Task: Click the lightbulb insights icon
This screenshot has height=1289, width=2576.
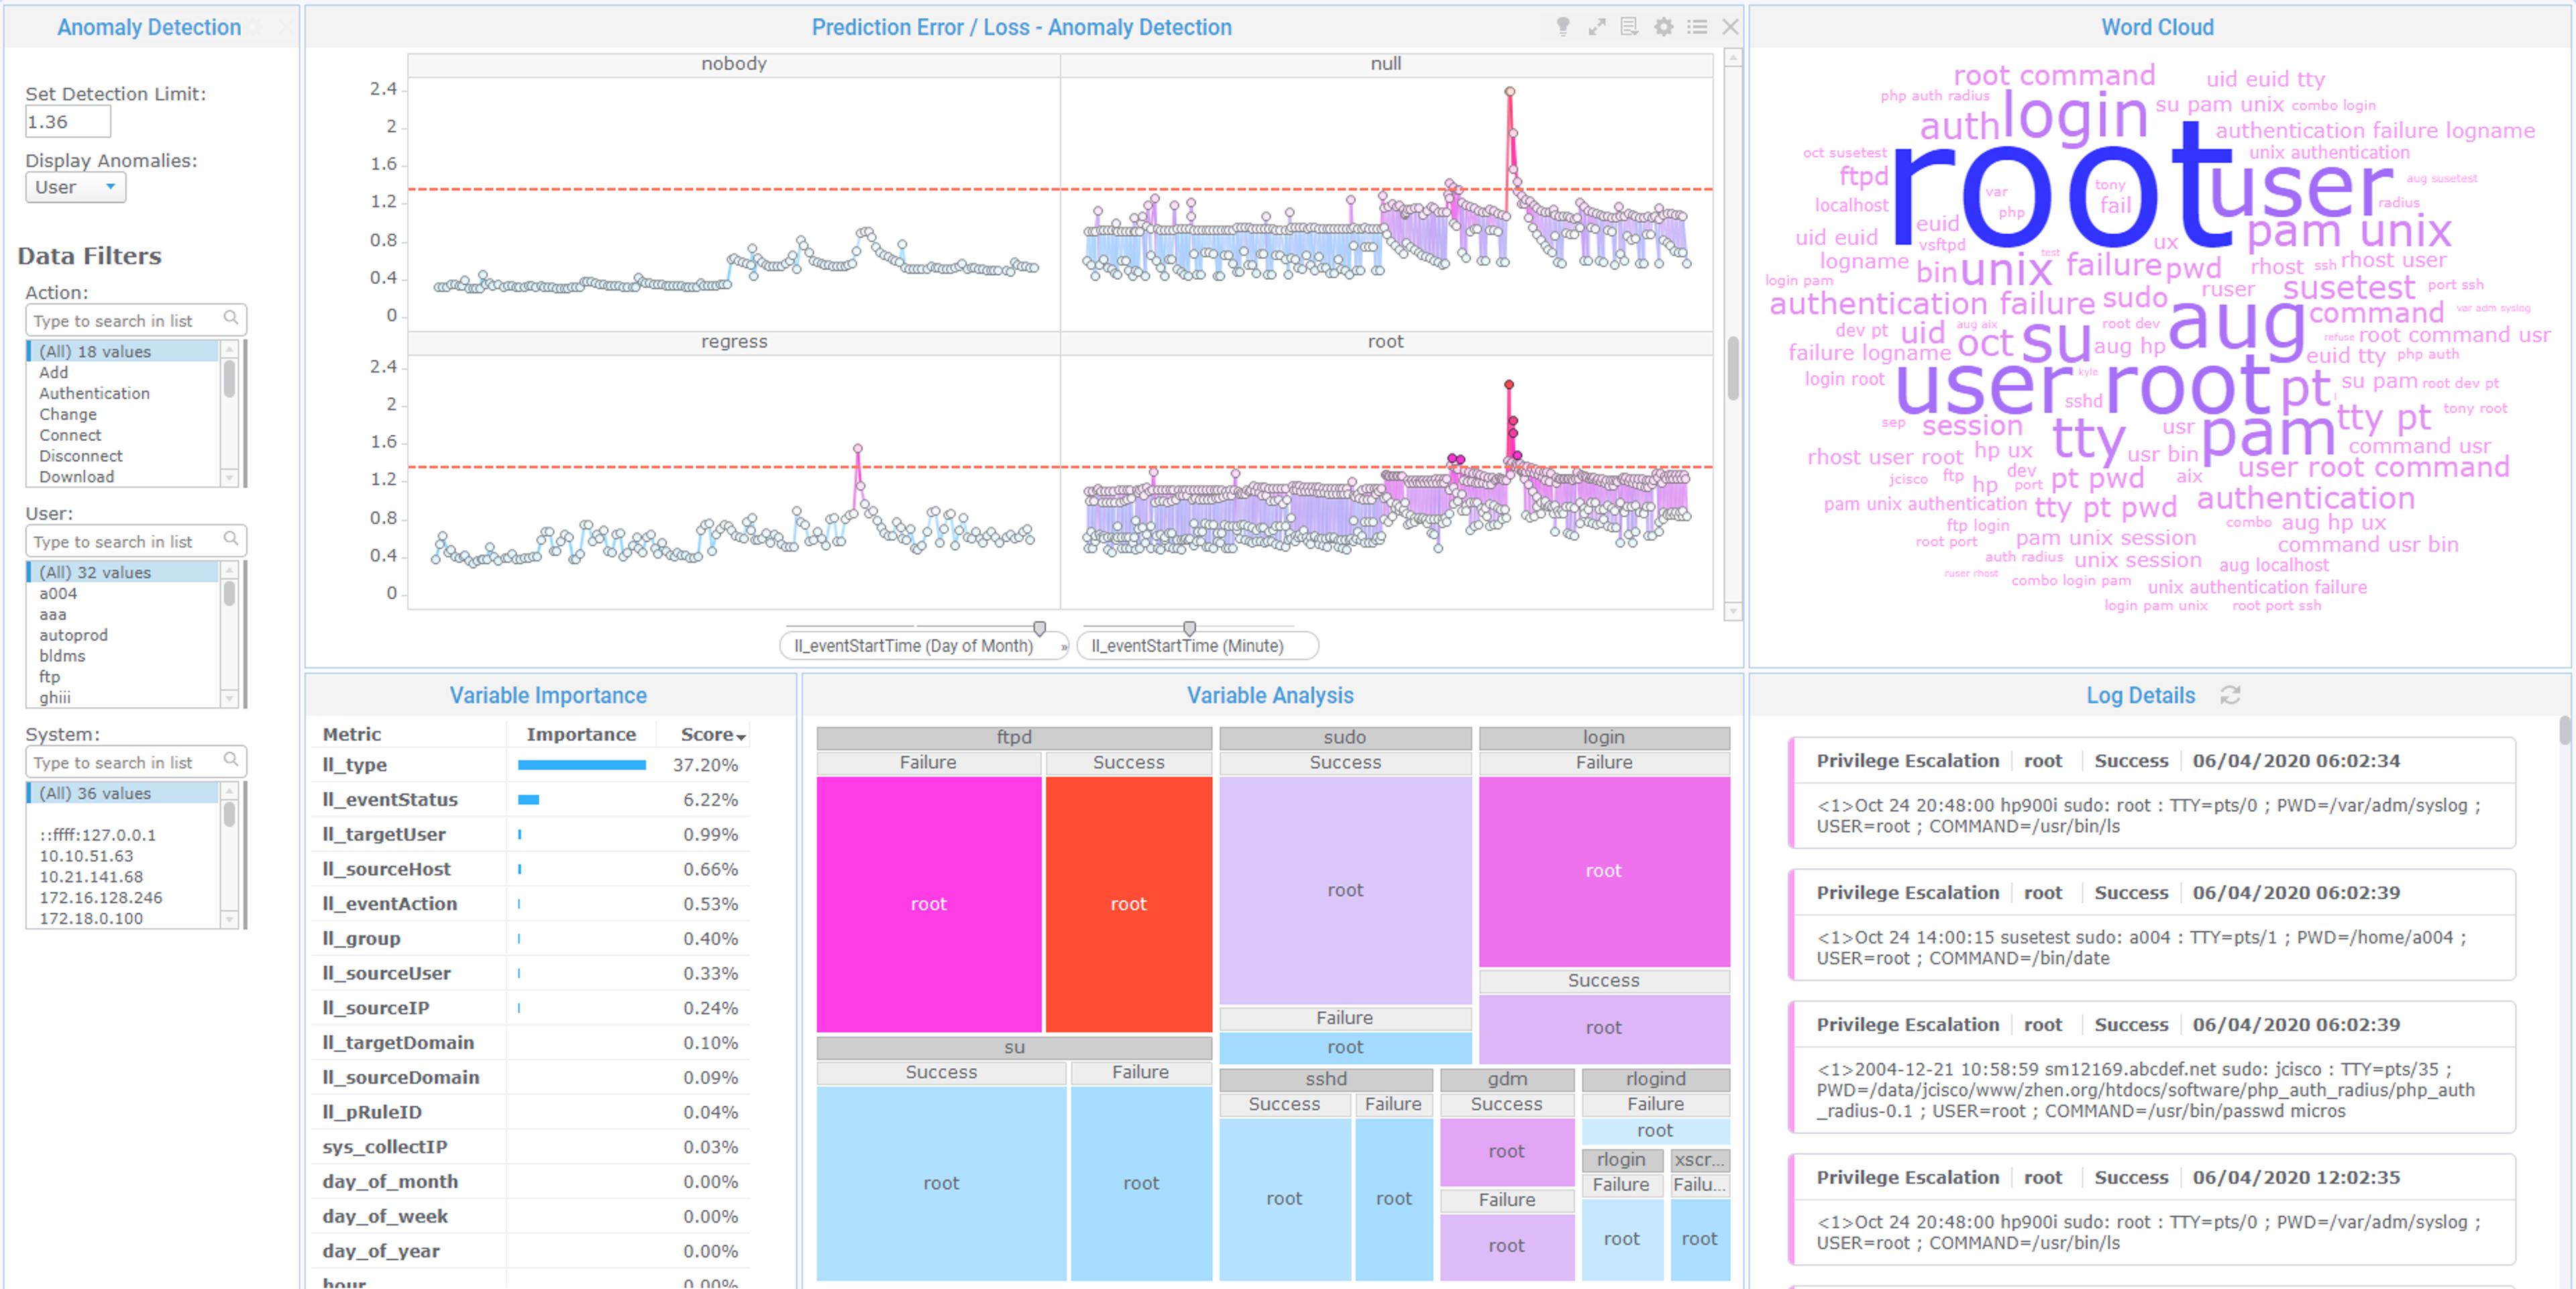Action: [x=1562, y=27]
